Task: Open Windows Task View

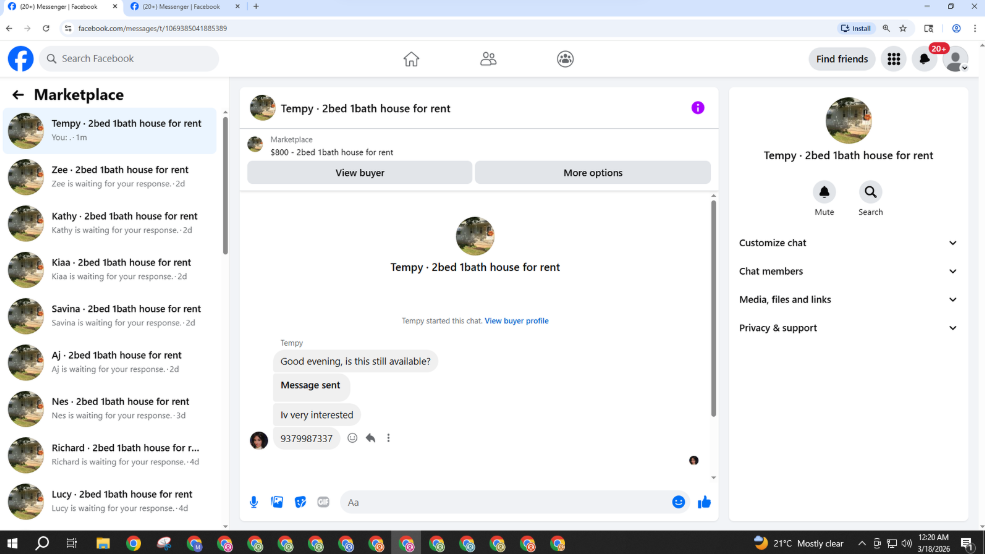Action: 72,543
